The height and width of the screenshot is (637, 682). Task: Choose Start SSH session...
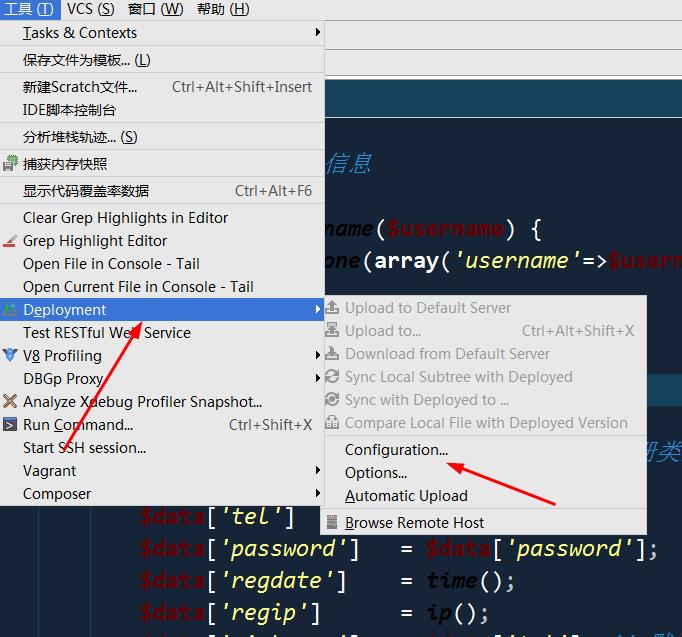pos(162,448)
